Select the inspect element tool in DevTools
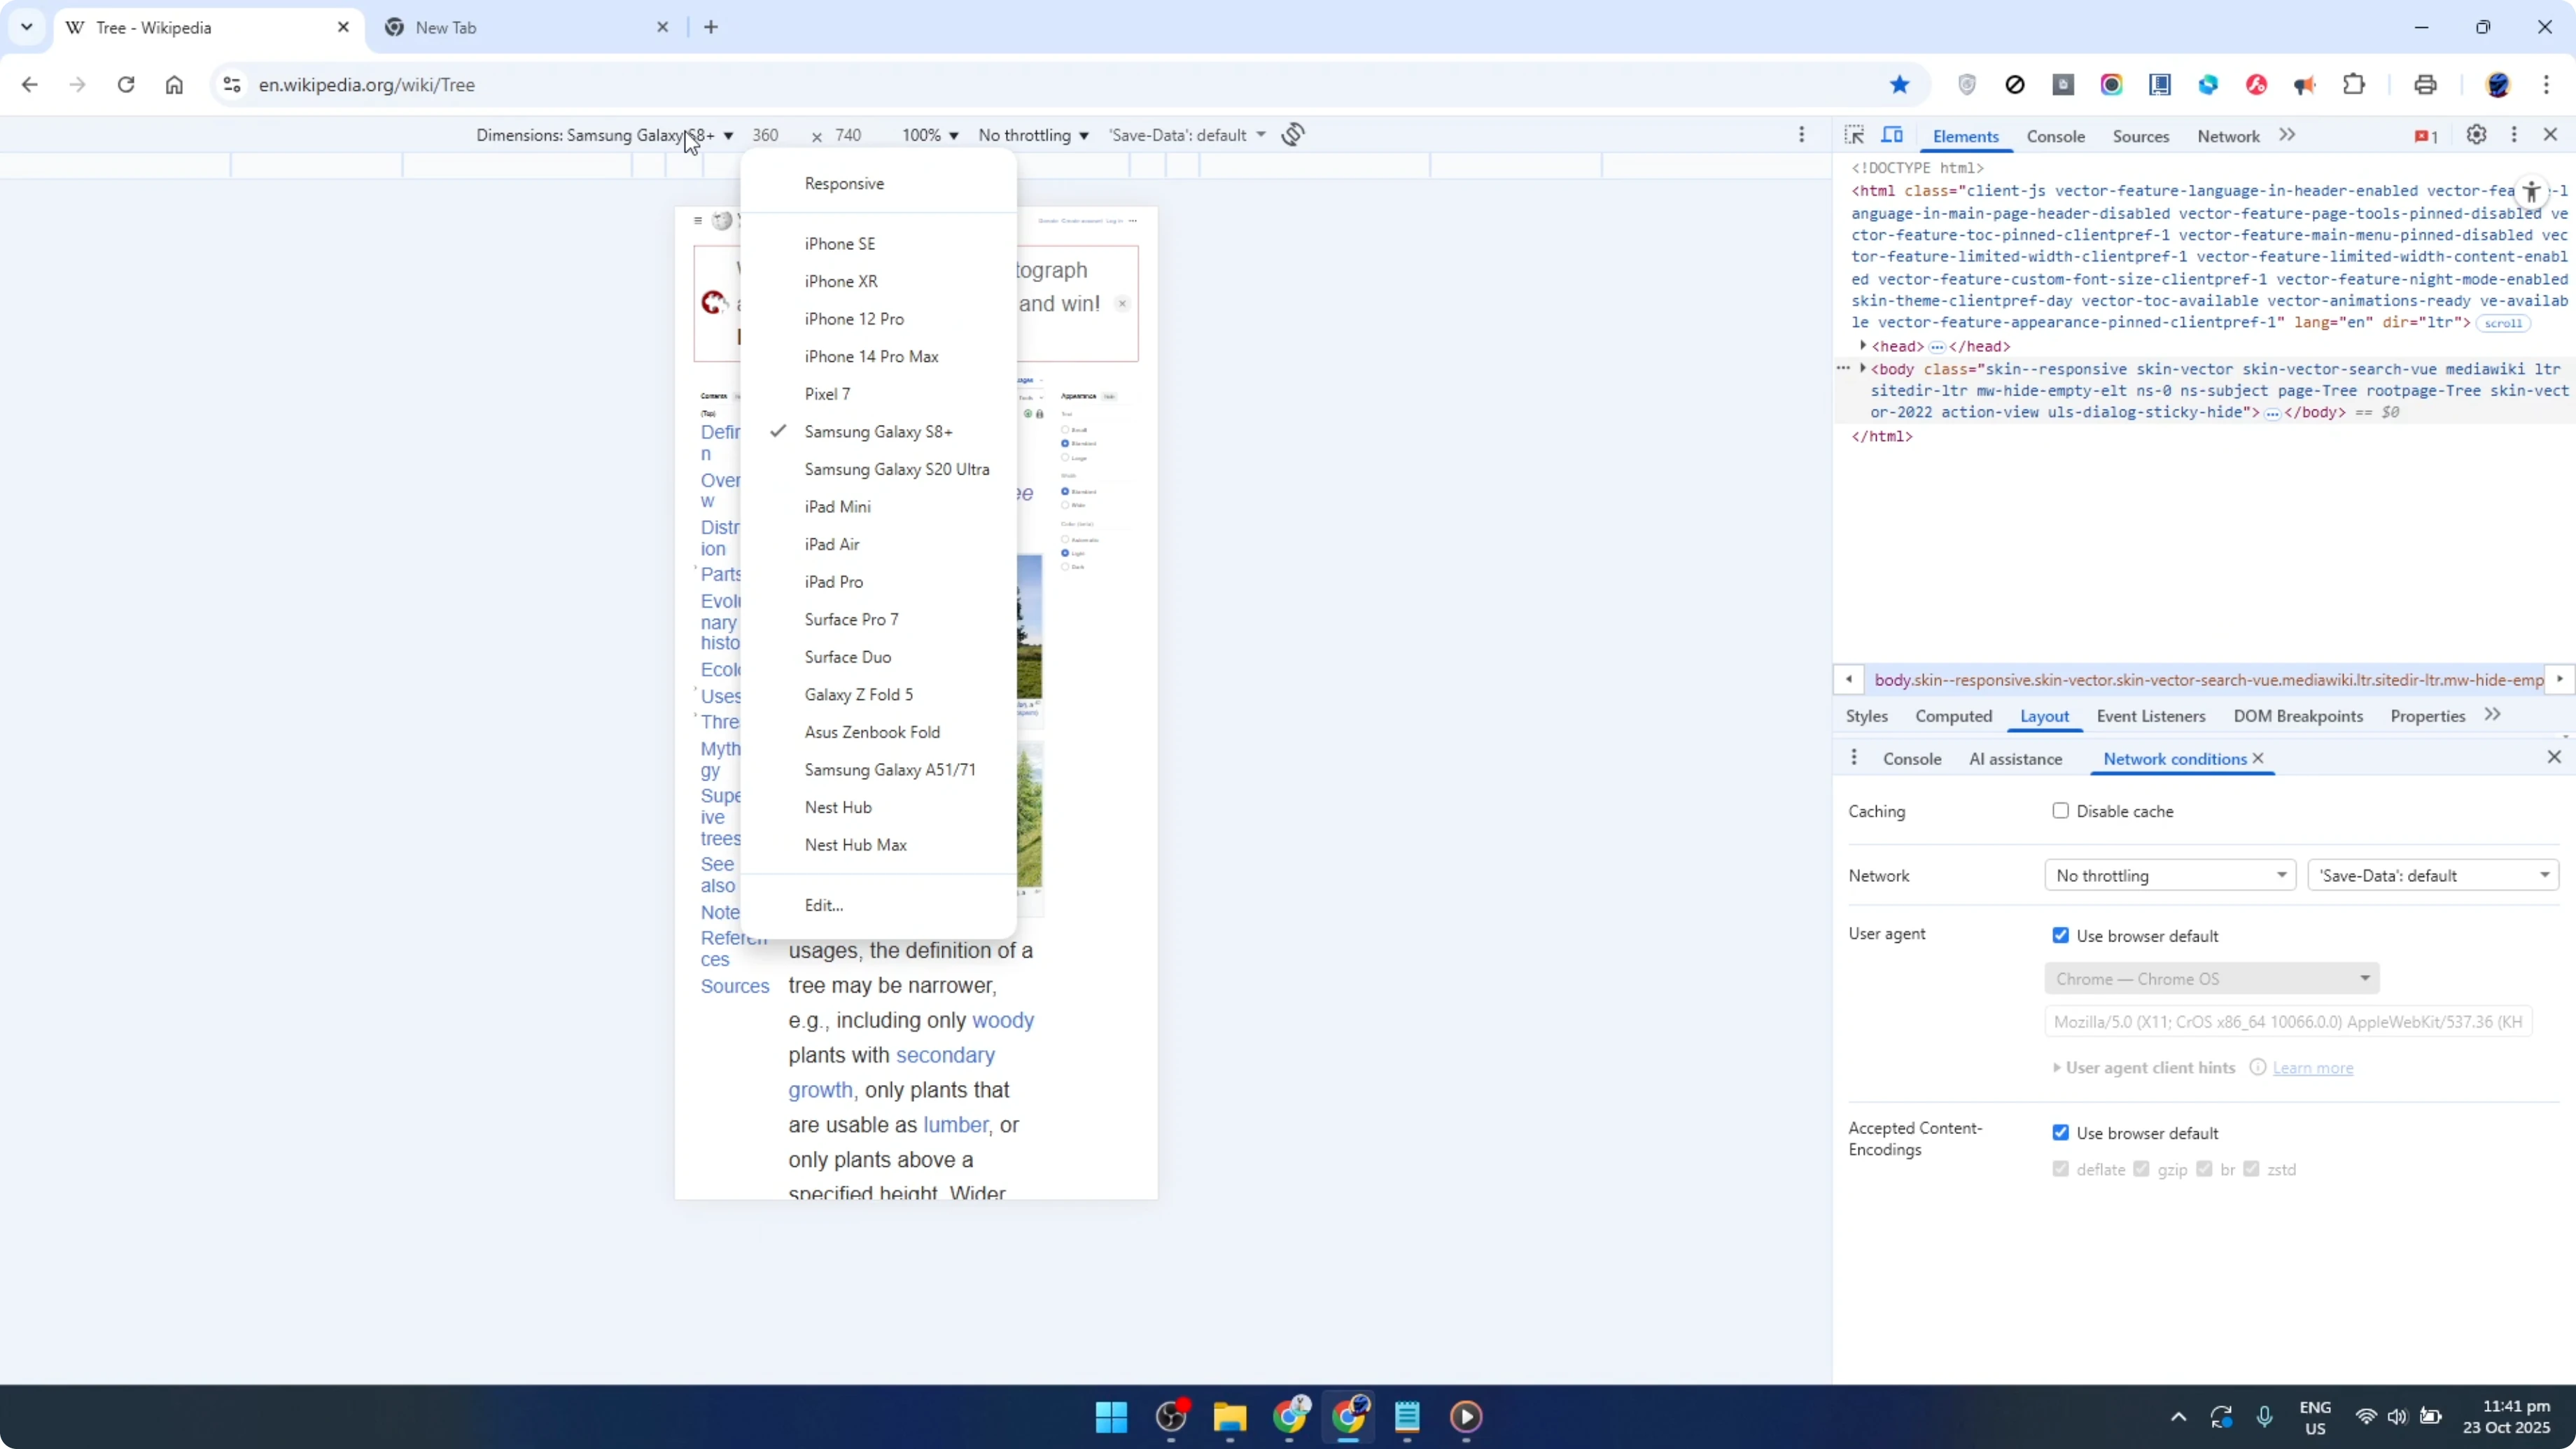 pyautogui.click(x=1854, y=134)
